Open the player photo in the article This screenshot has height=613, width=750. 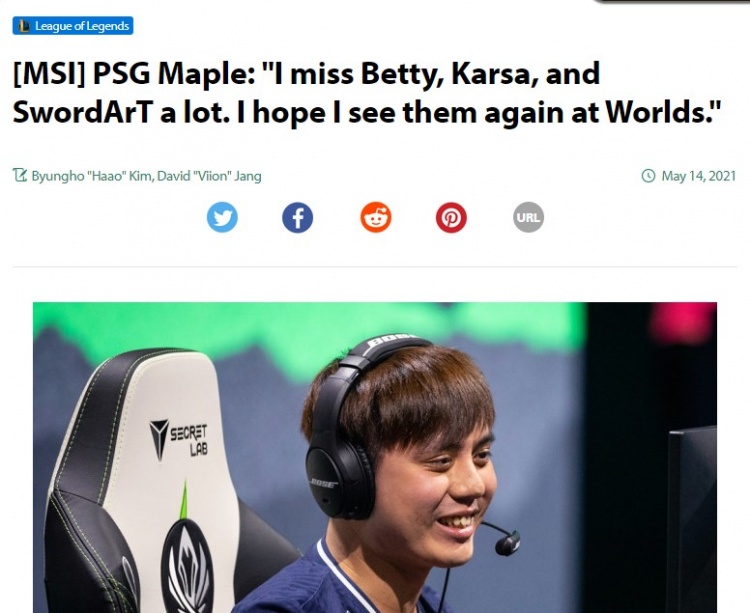point(375,457)
